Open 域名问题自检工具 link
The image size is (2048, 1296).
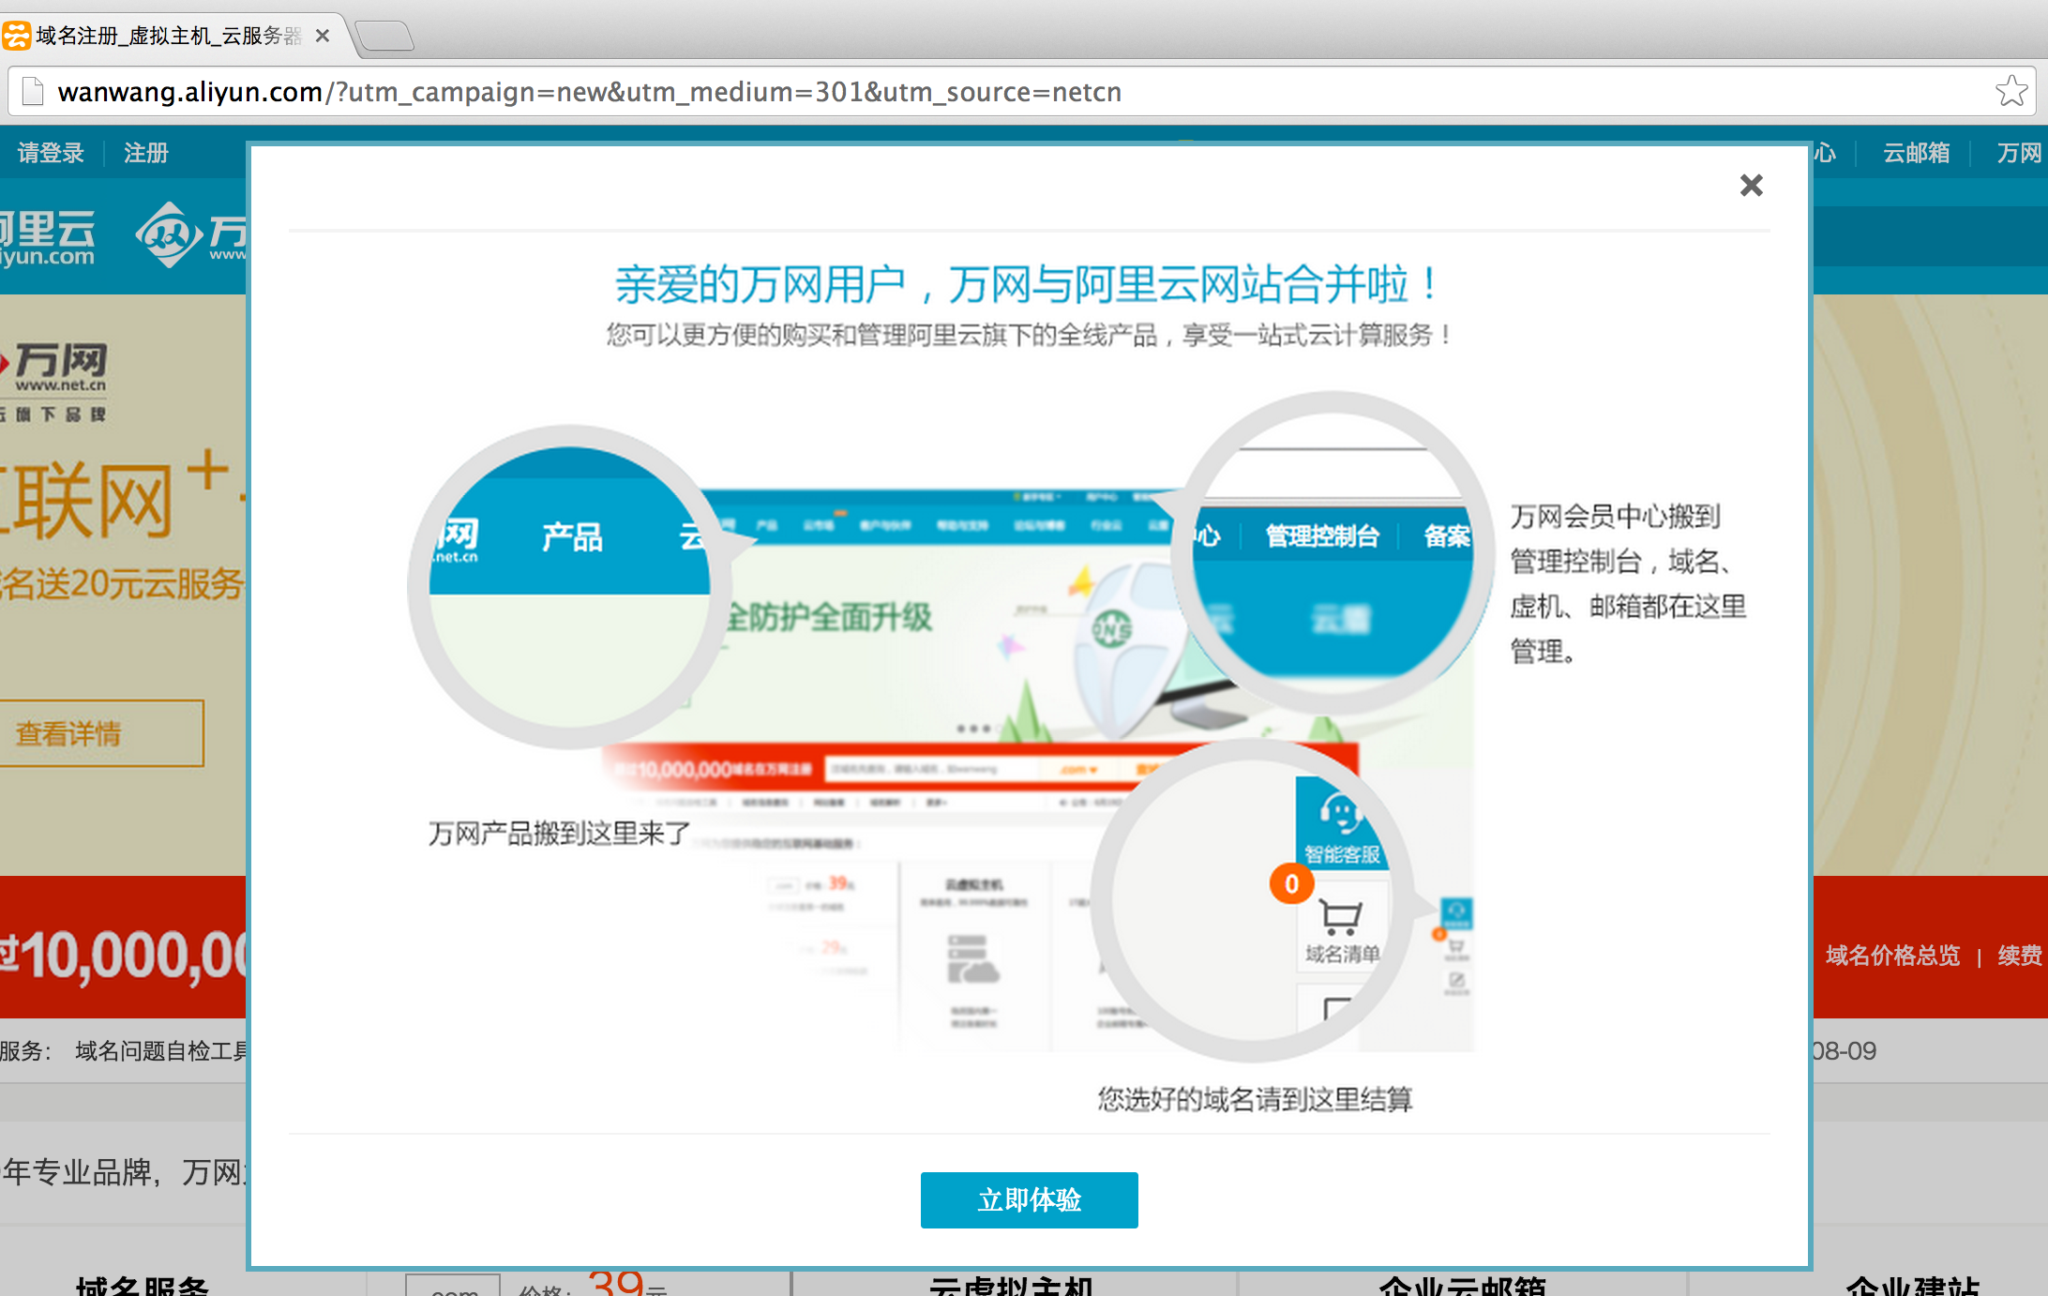point(162,1051)
